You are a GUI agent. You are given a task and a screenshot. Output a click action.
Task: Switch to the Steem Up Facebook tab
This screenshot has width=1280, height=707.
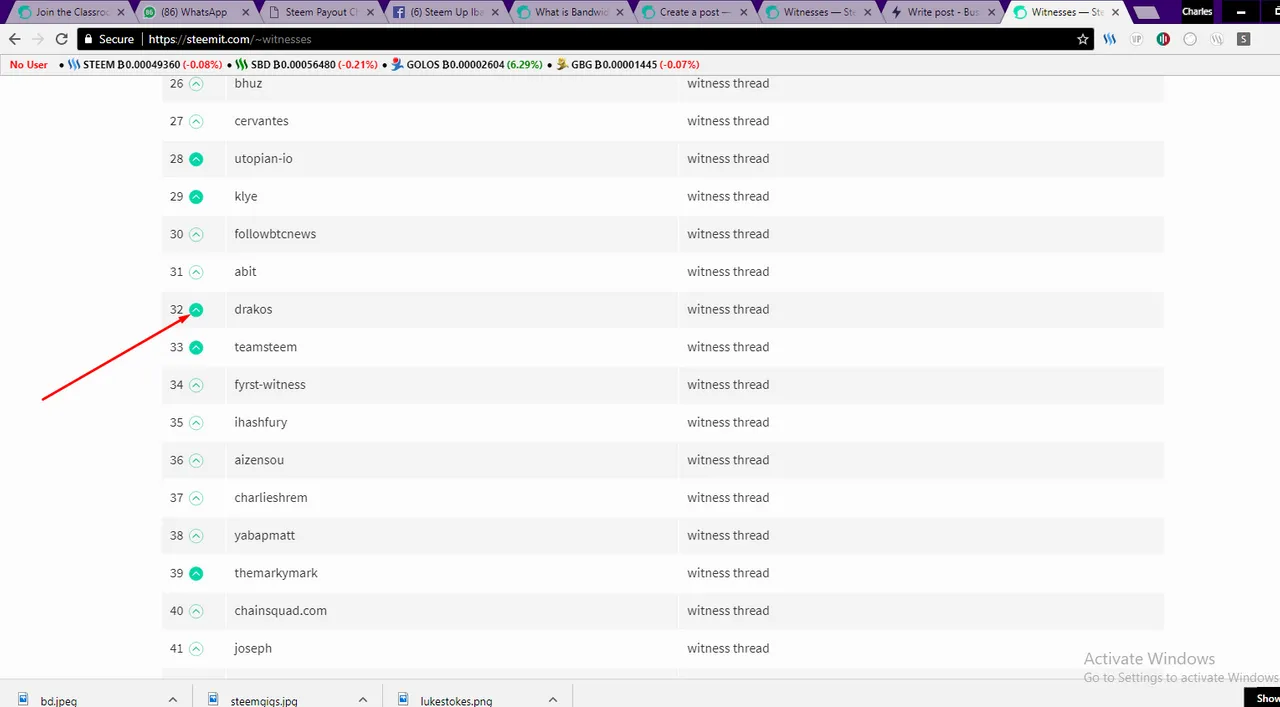[446, 13]
